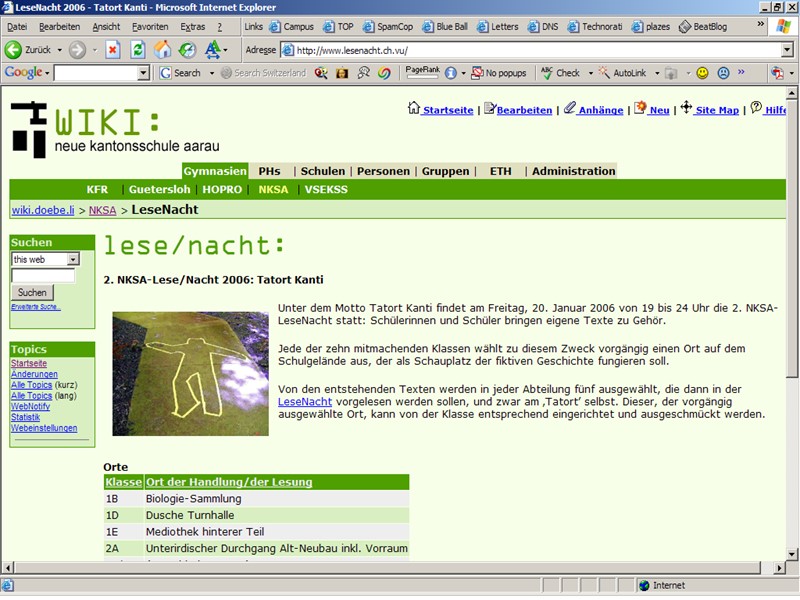This screenshot has height=600, width=800.
Task: Edit this page via the Bearbeiten pencil icon
Action: click(x=489, y=111)
